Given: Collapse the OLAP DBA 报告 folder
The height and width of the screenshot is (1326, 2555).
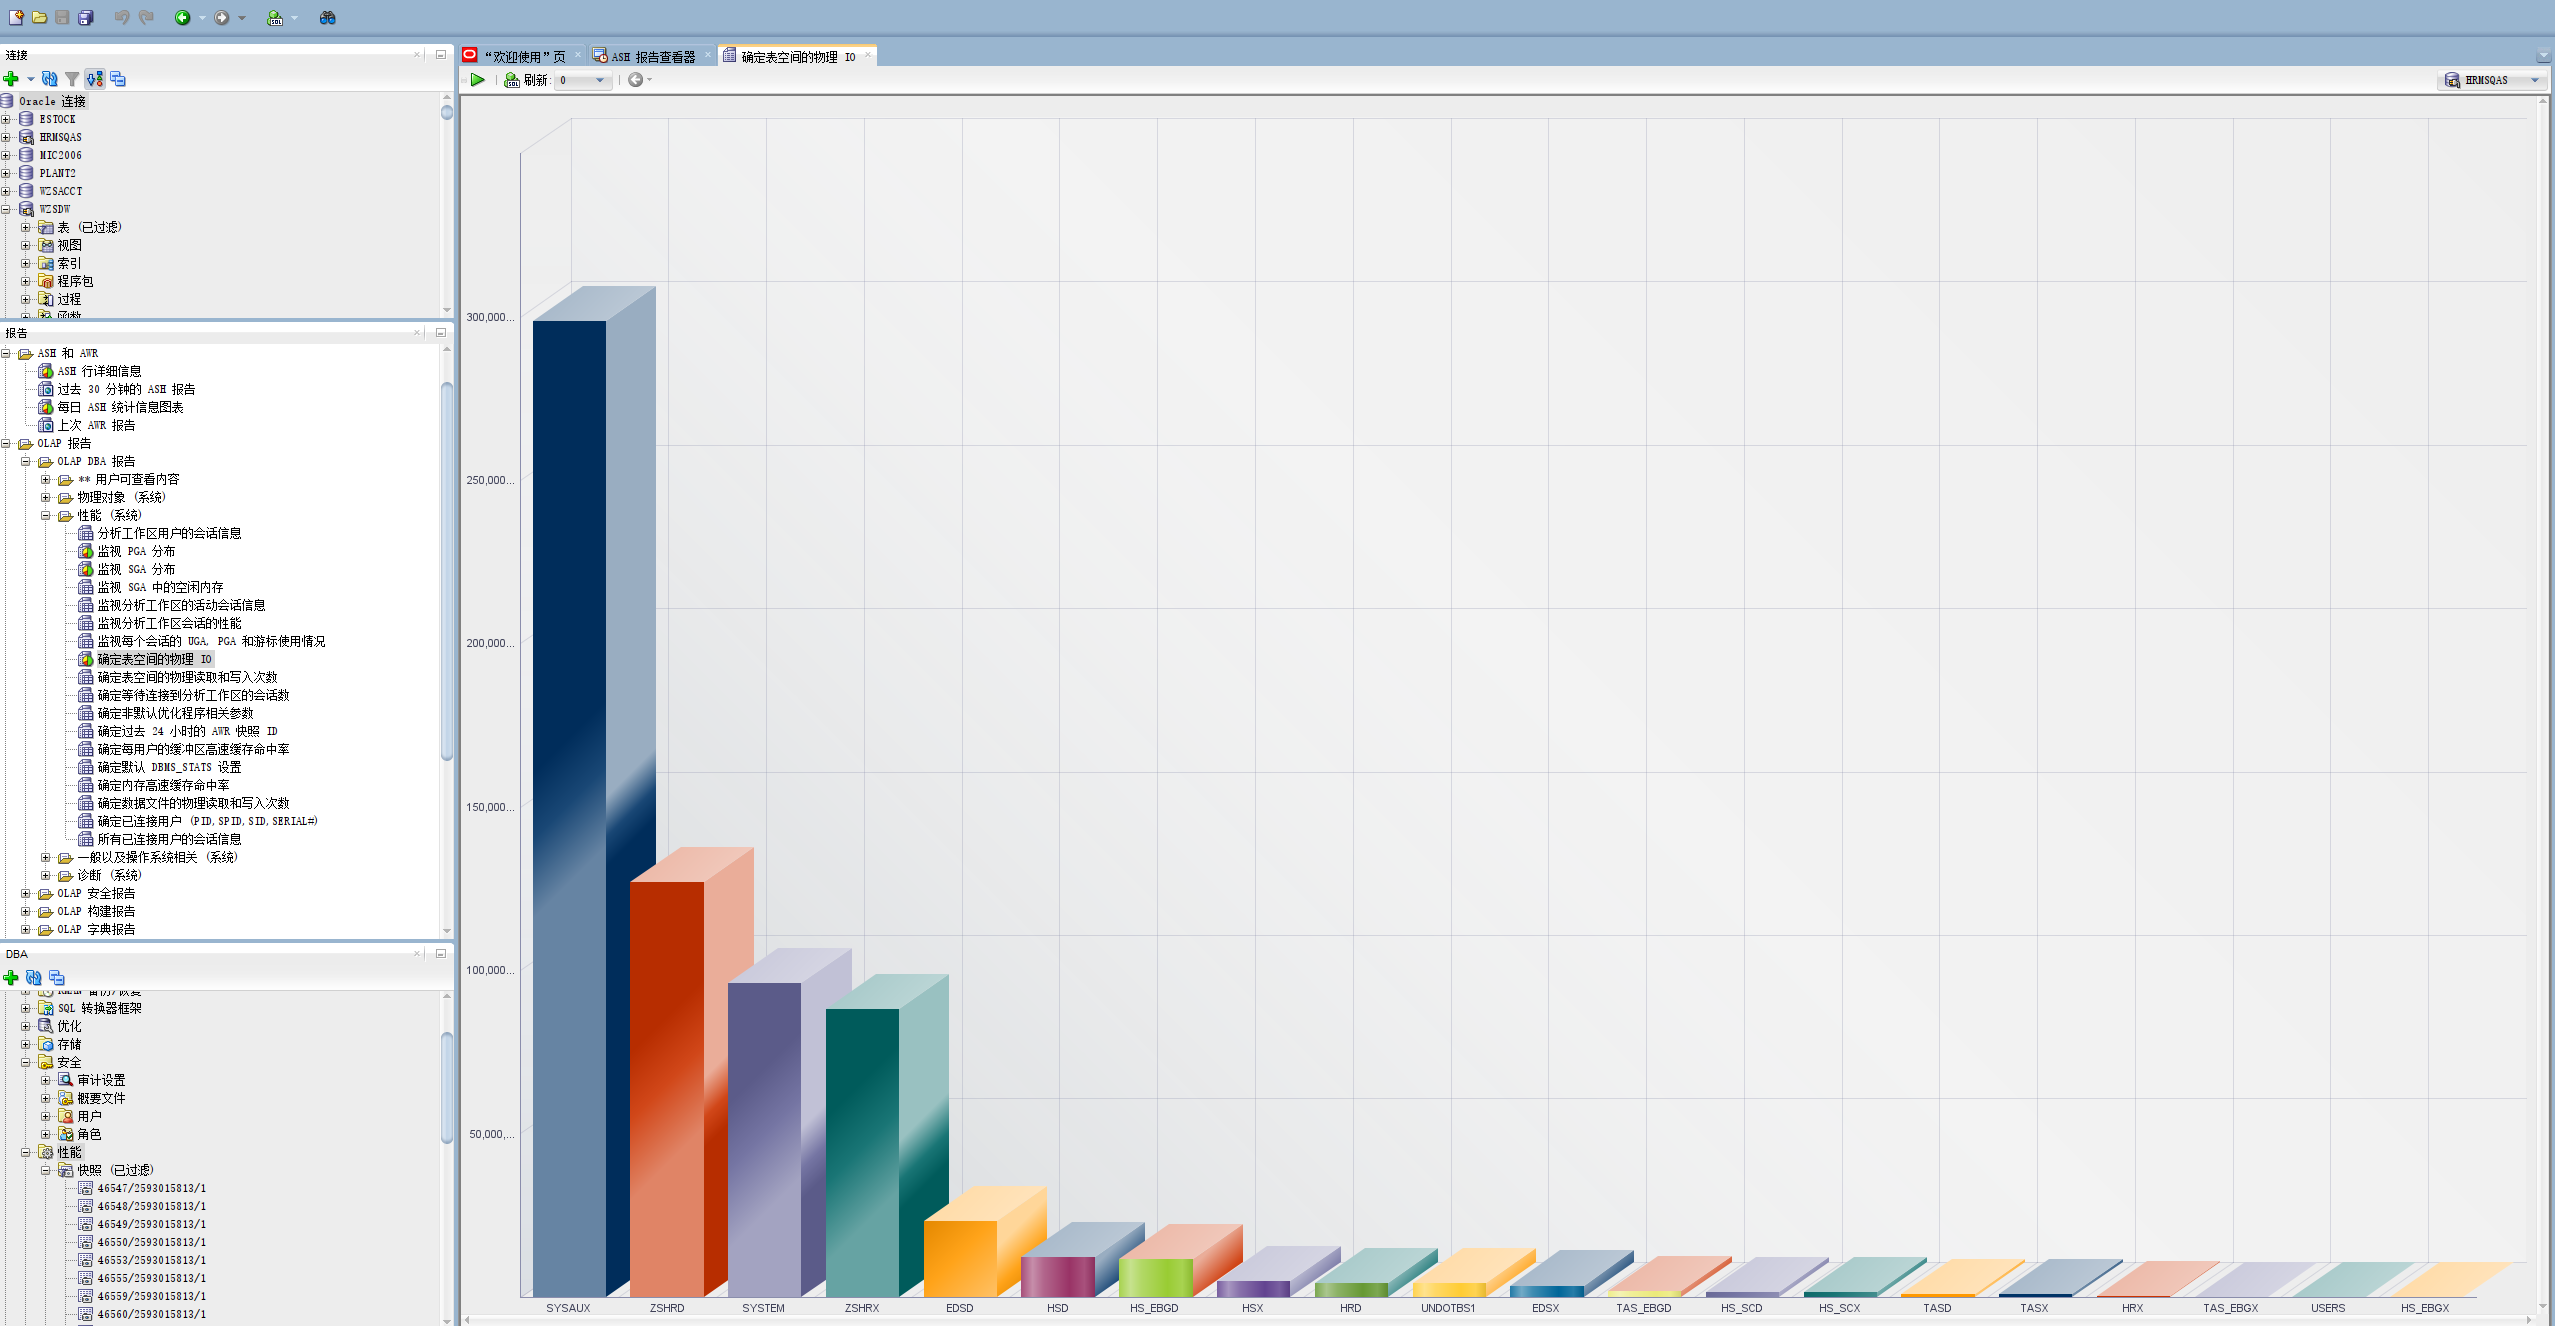Looking at the screenshot, I should 26,461.
